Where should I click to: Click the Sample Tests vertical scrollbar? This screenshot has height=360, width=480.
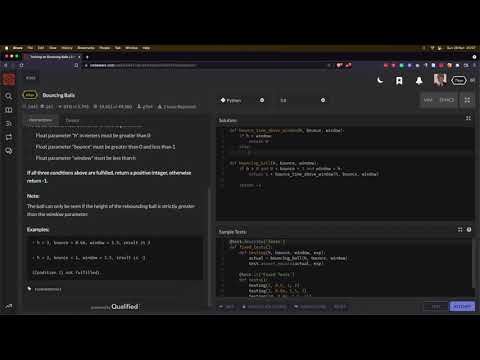[x=473, y=263]
